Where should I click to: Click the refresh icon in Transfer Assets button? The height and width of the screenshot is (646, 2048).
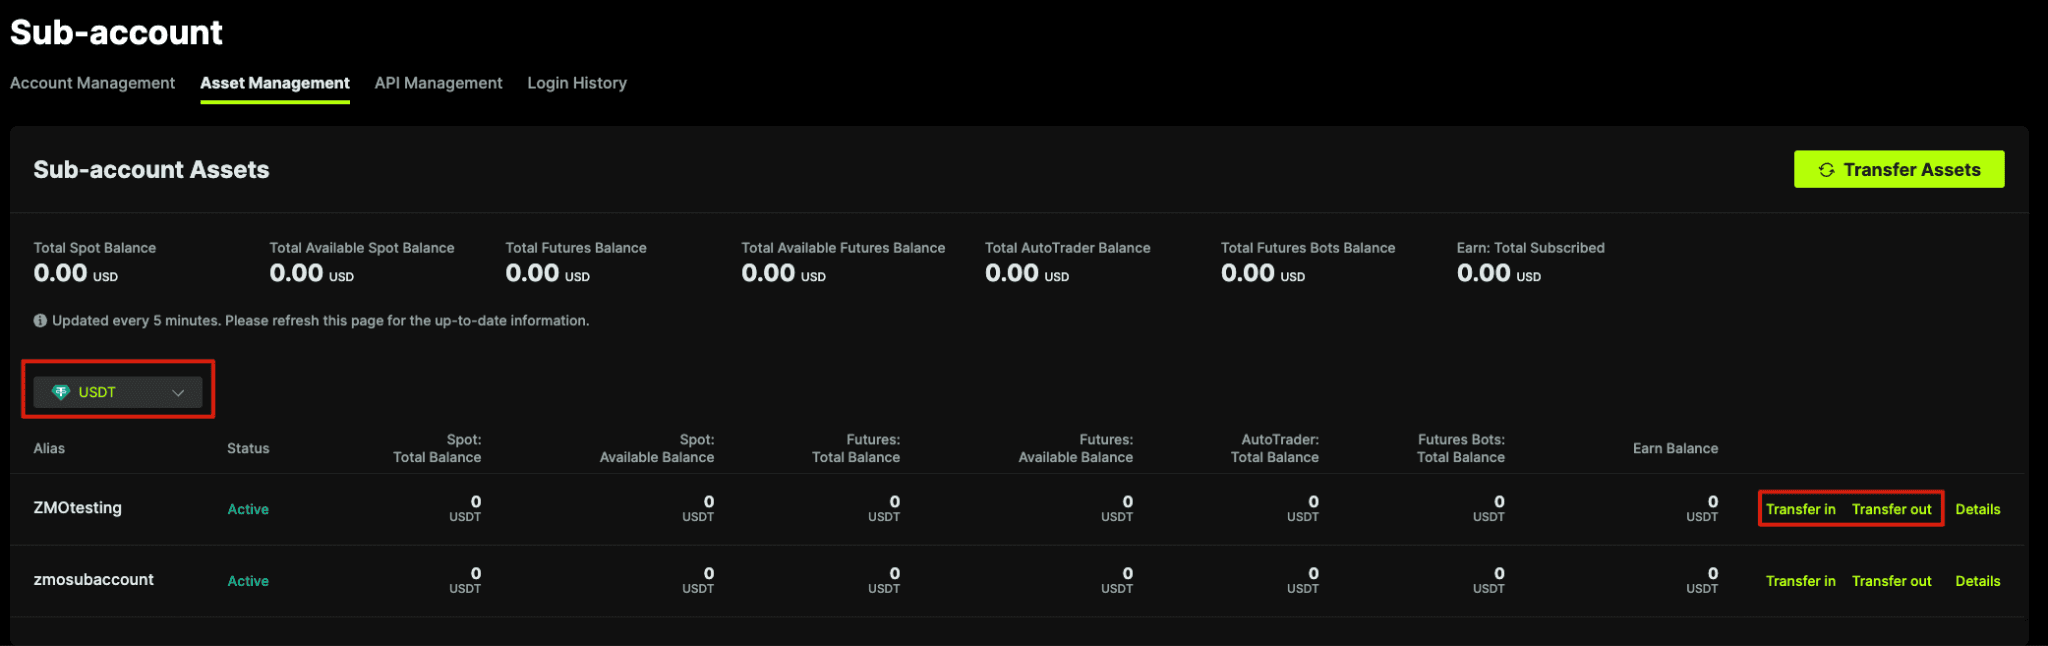pyautogui.click(x=1826, y=170)
